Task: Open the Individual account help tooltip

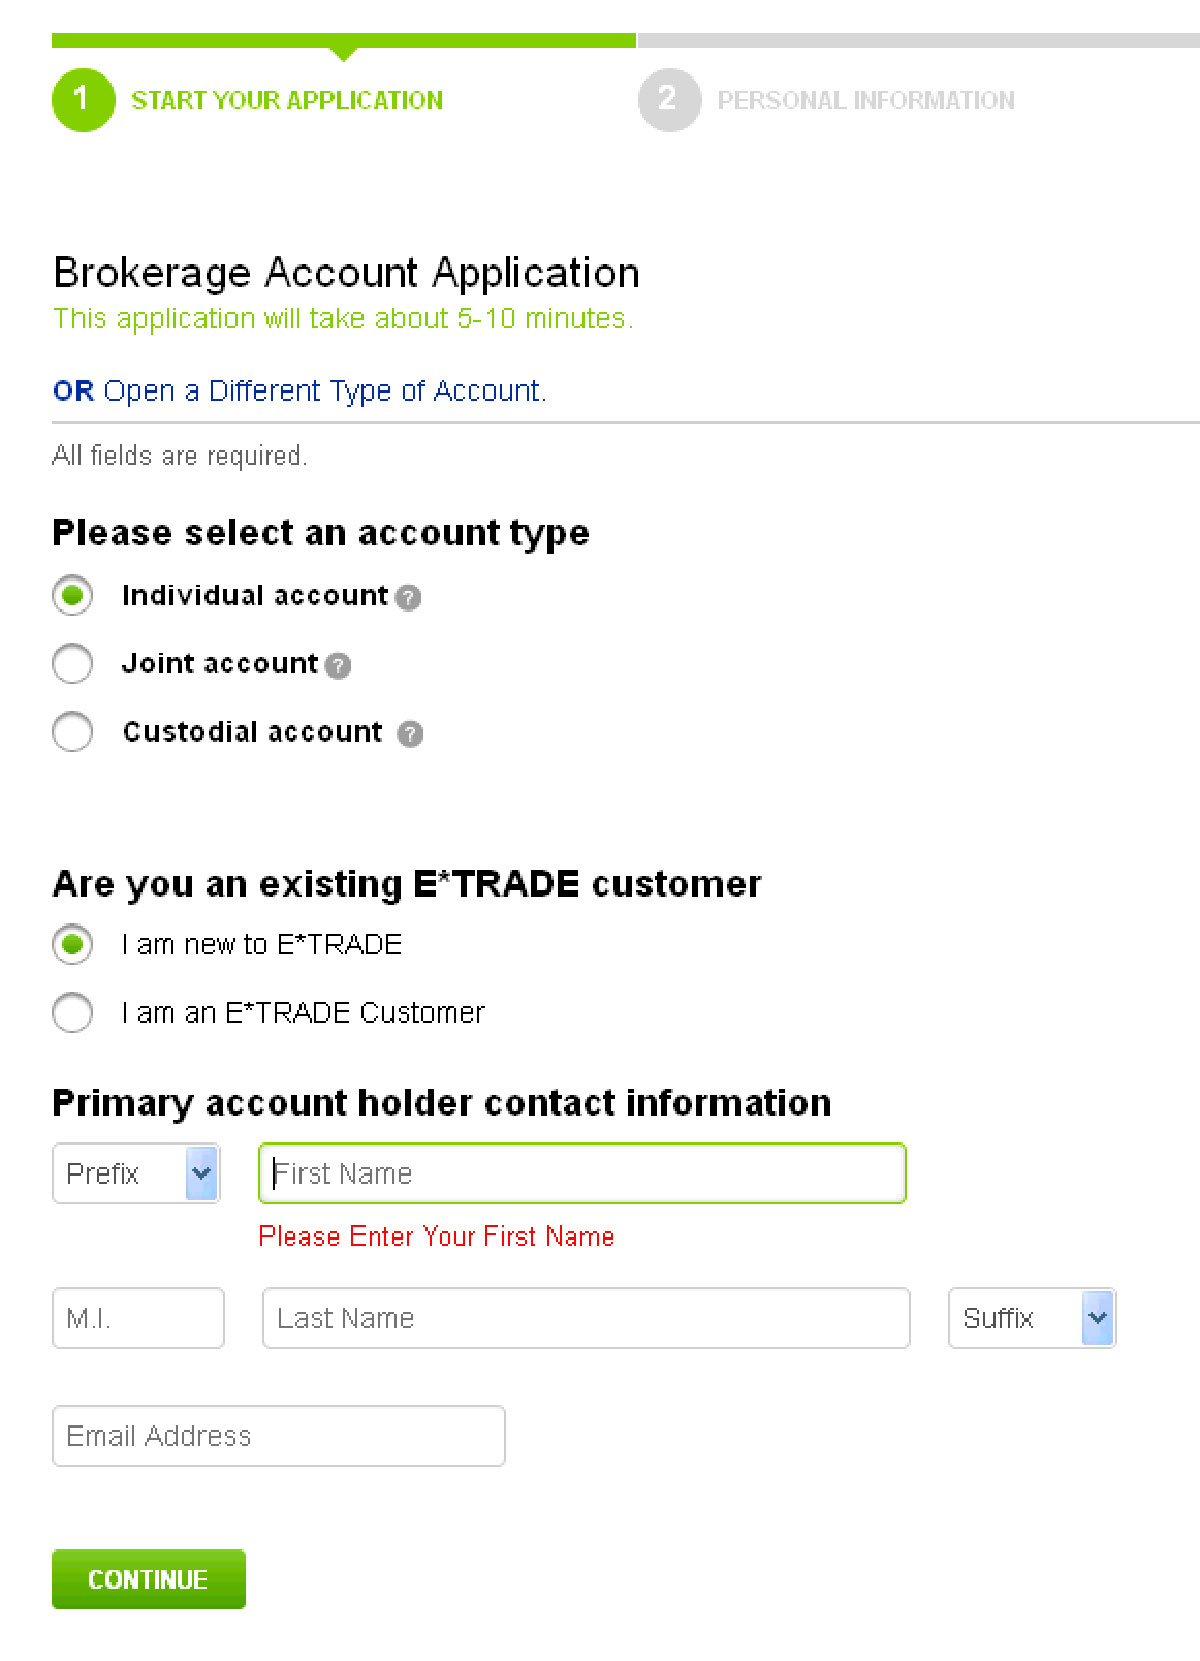Action: pyautogui.click(x=408, y=597)
